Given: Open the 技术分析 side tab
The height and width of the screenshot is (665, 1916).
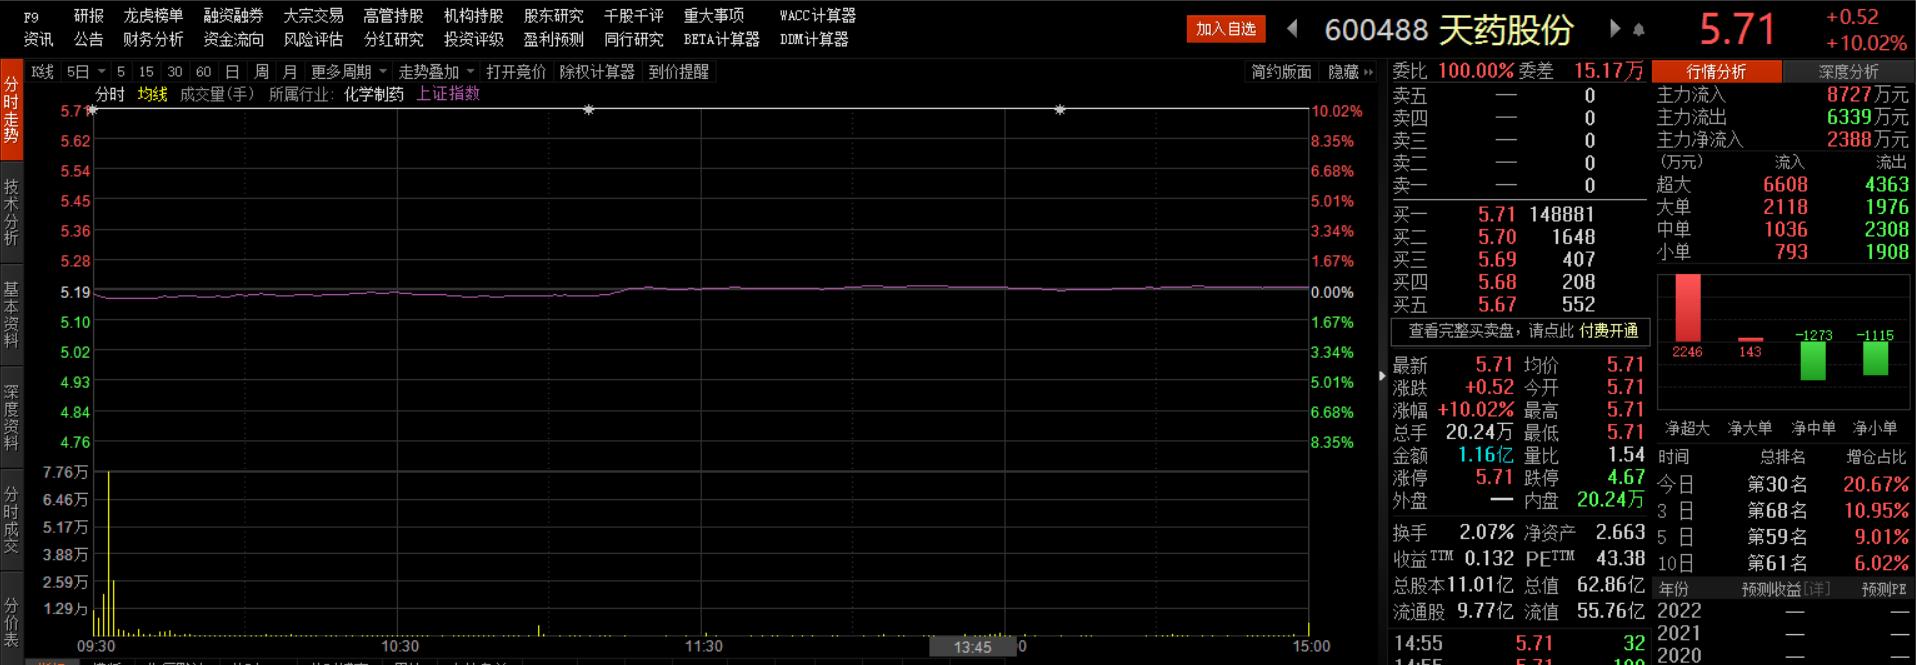Looking at the screenshot, I should tap(11, 212).
